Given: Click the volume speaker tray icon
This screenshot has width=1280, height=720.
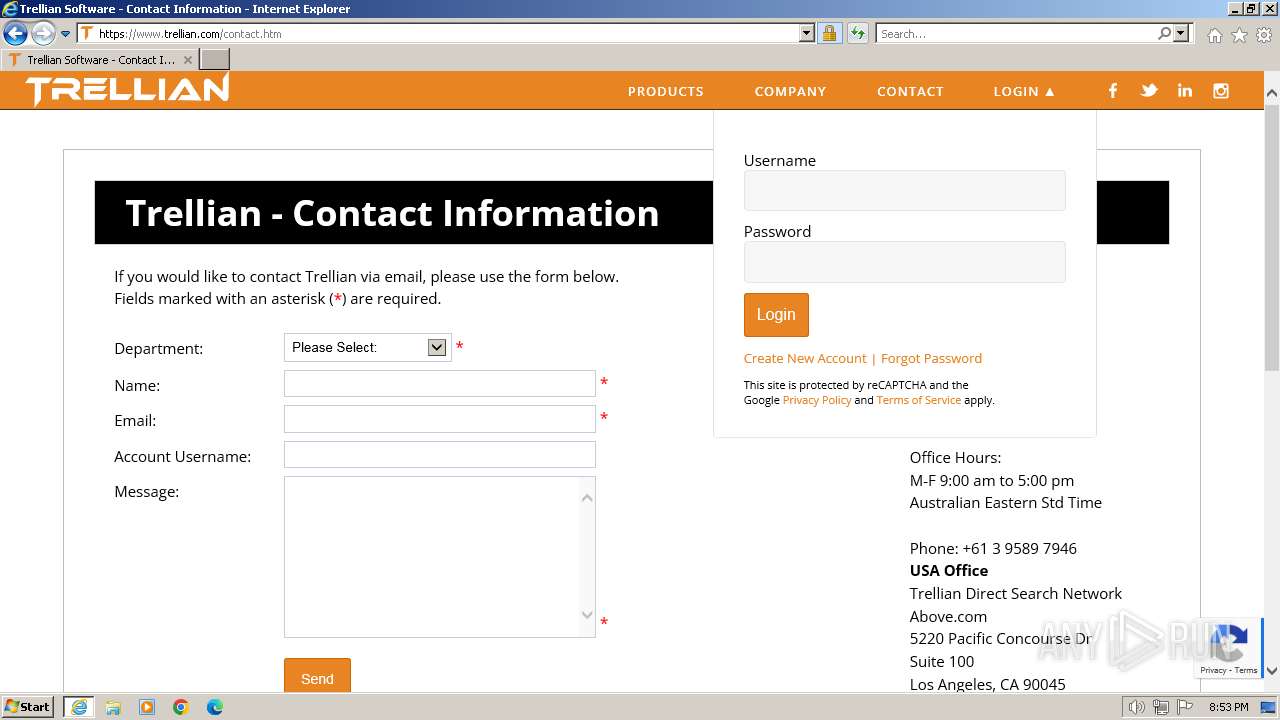Looking at the screenshot, I should [x=1136, y=707].
